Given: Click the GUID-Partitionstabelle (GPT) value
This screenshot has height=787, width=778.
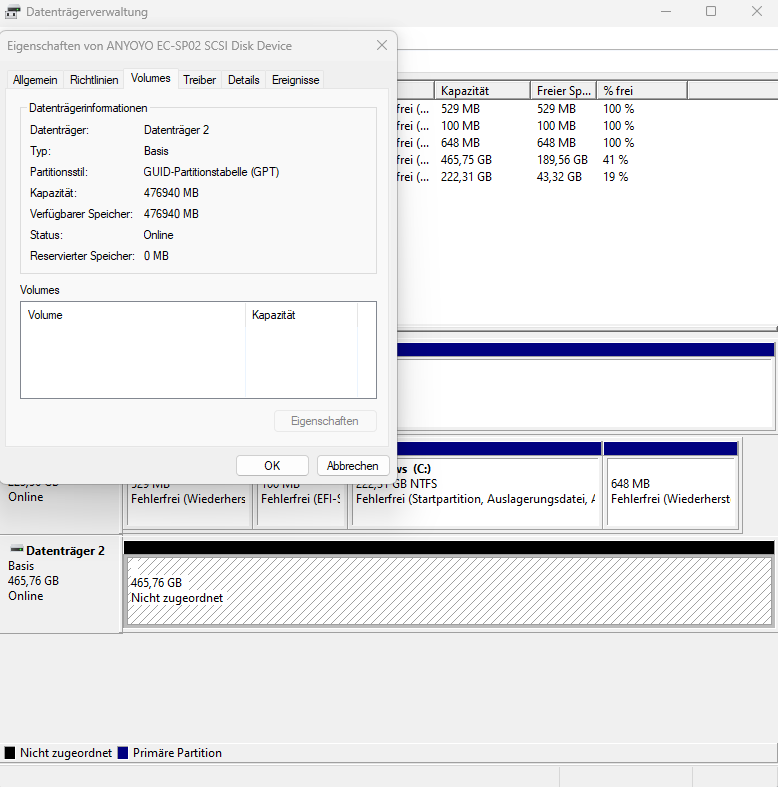Looking at the screenshot, I should pyautogui.click(x=211, y=172).
